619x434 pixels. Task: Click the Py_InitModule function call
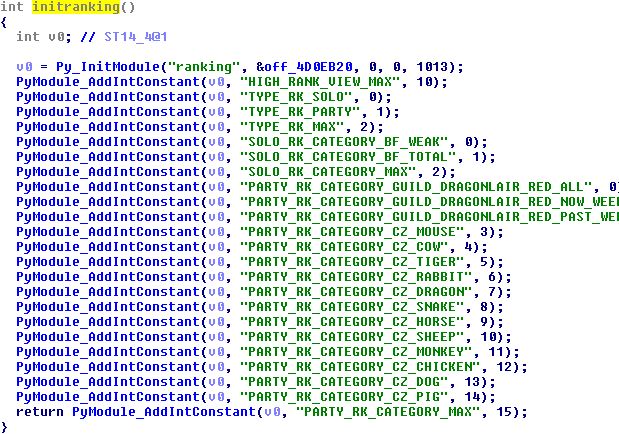coord(108,67)
